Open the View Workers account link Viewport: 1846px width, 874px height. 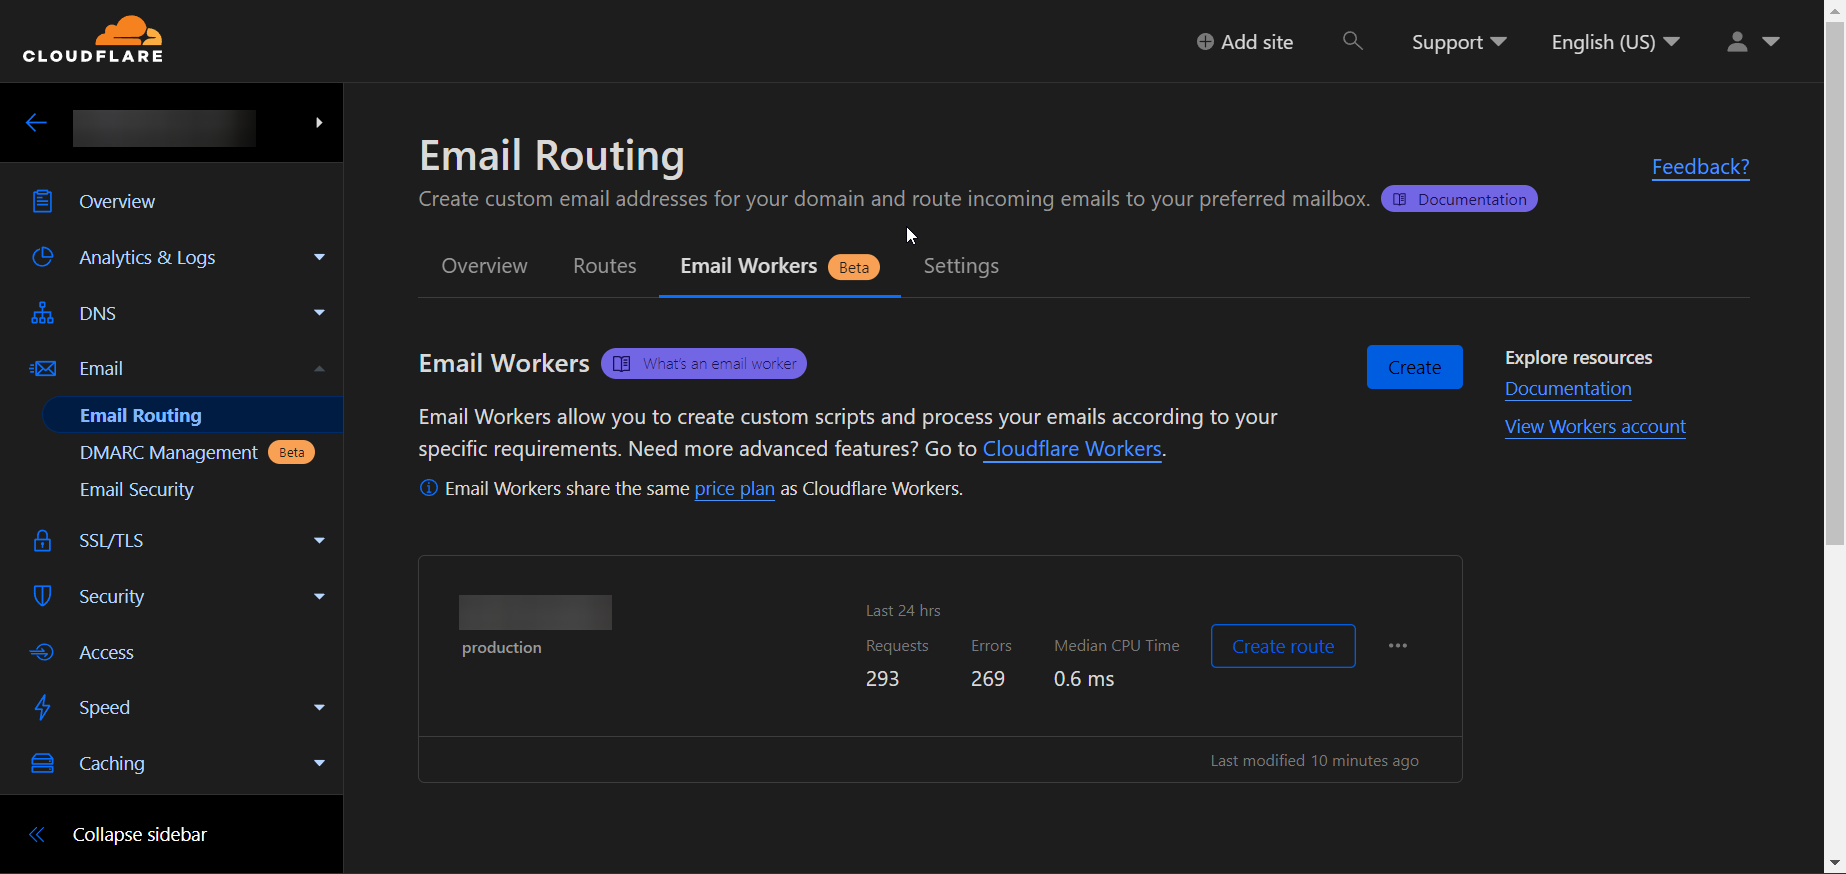click(1595, 426)
